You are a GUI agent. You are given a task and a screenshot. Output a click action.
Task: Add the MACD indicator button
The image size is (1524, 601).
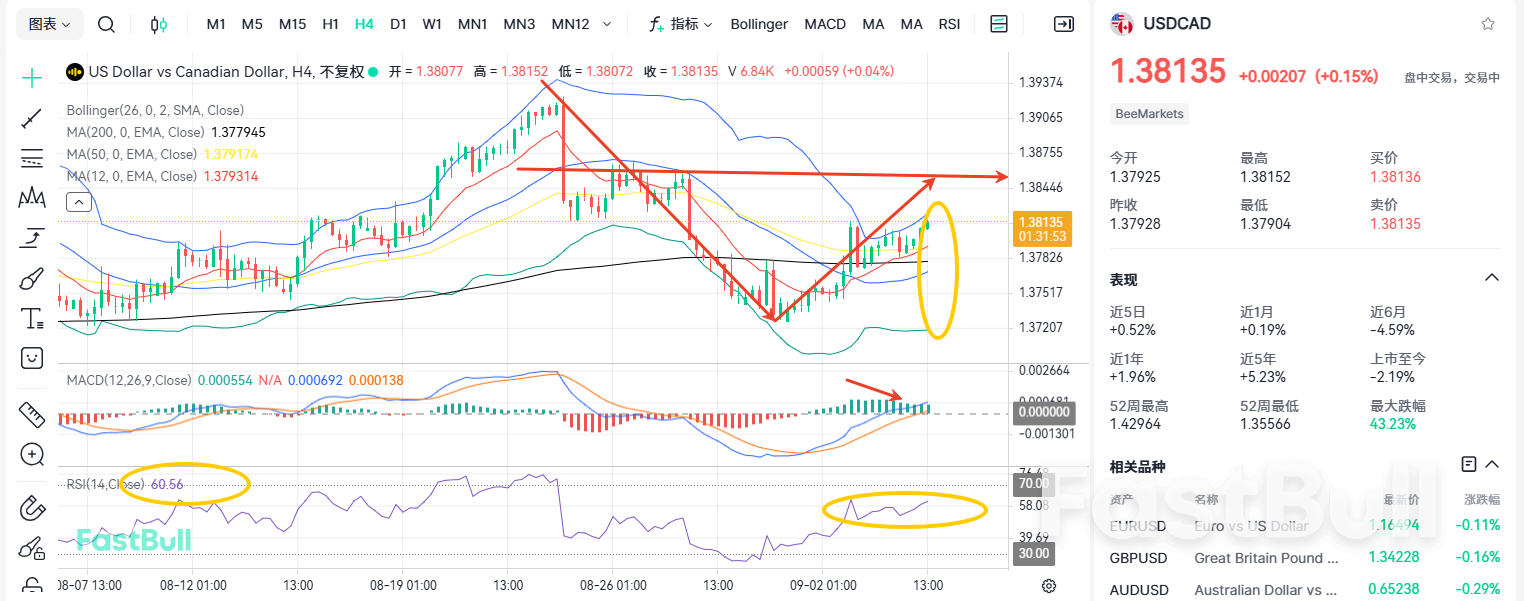pyautogui.click(x=825, y=23)
